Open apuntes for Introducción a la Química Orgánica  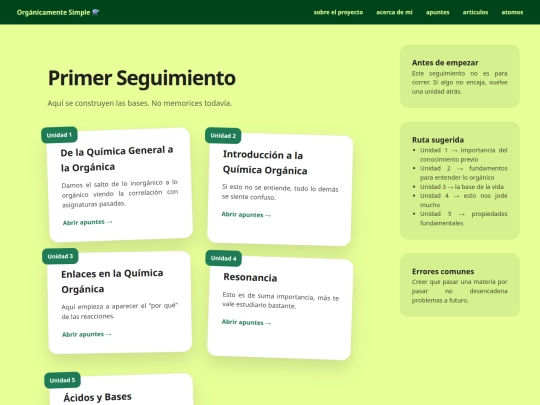tap(246, 215)
